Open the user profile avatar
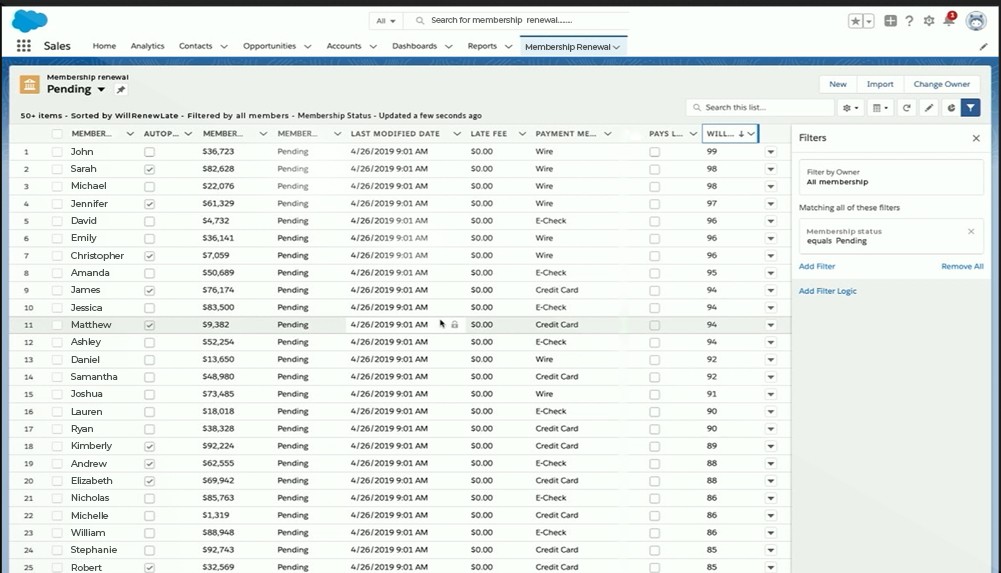The height and width of the screenshot is (573, 1001). [x=975, y=21]
